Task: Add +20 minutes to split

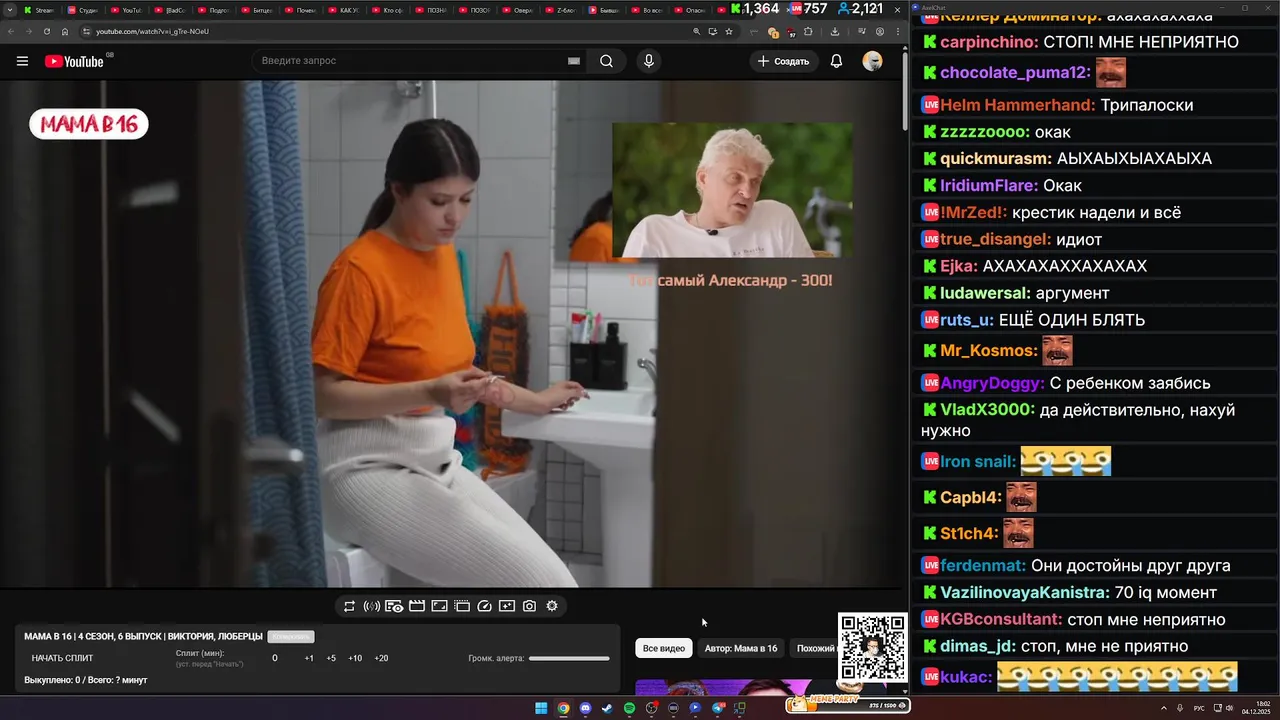Action: tap(381, 658)
